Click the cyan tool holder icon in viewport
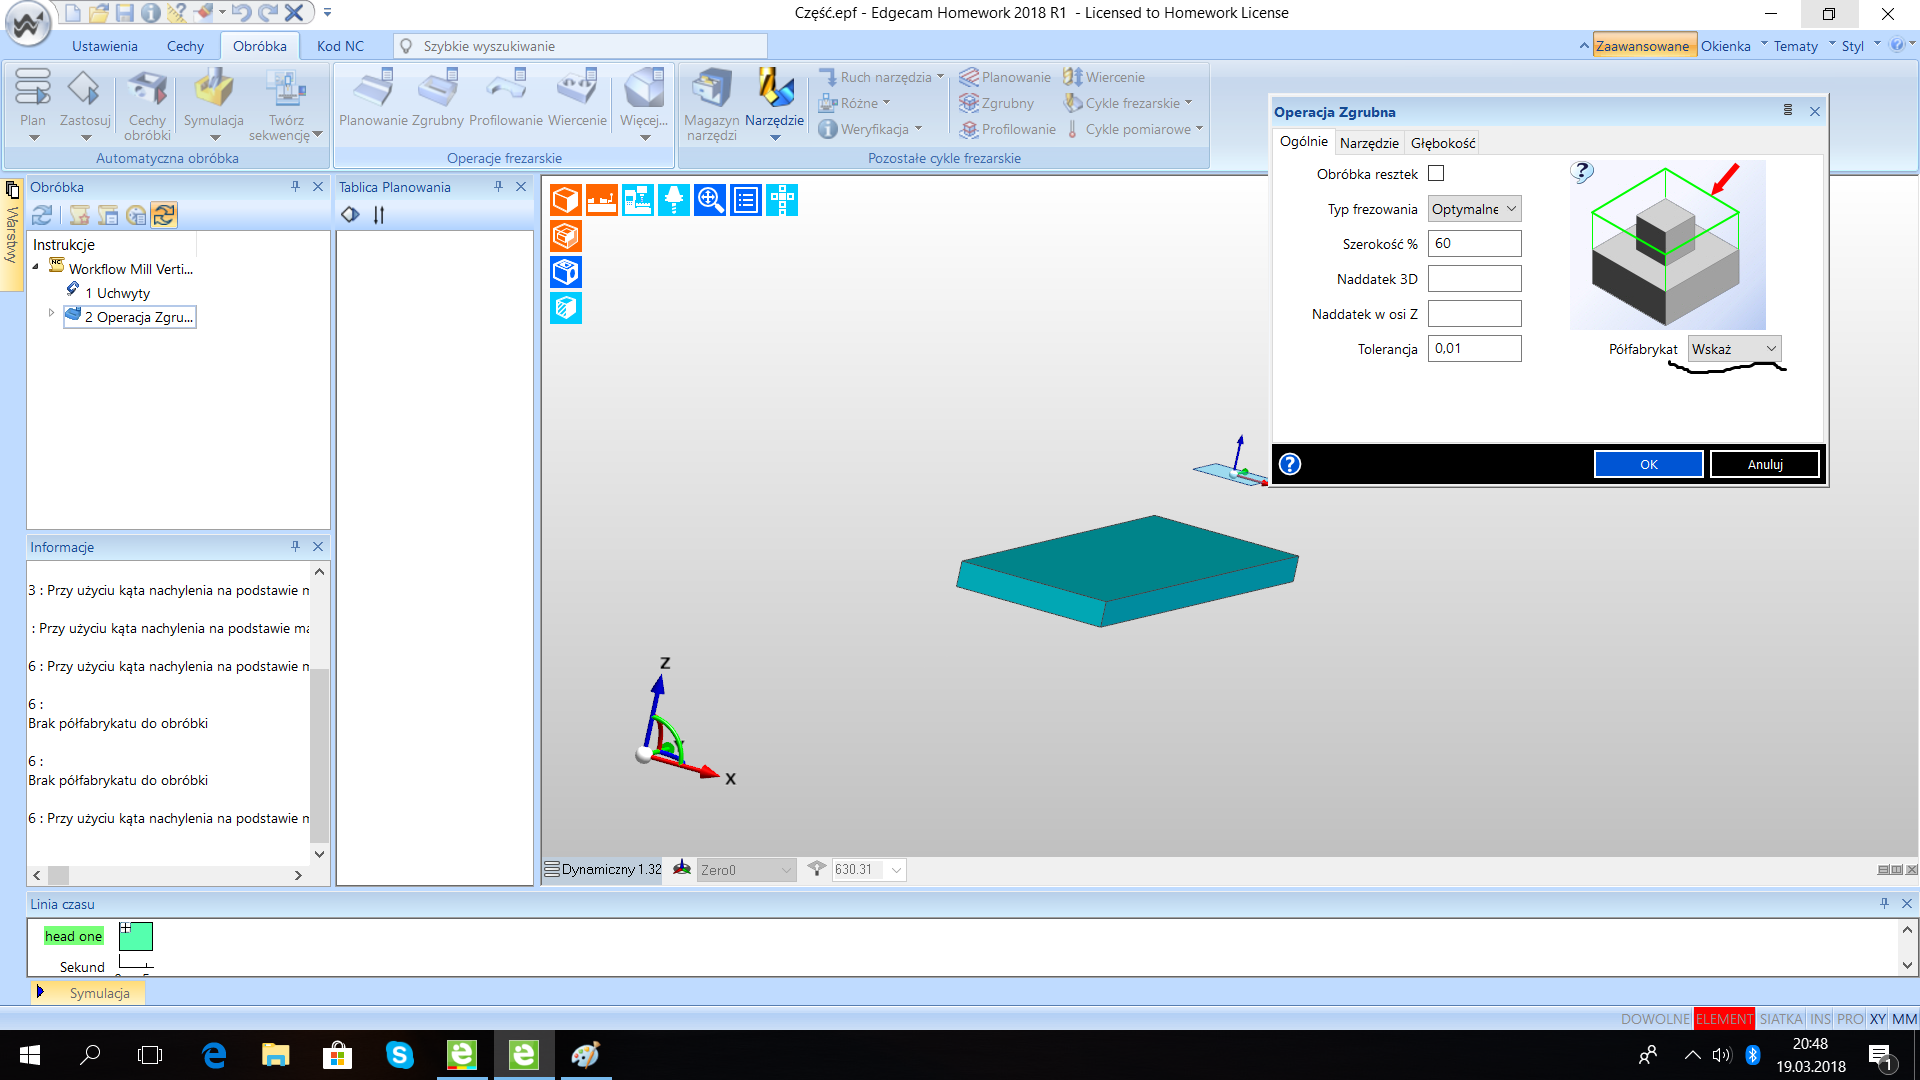 (x=674, y=200)
